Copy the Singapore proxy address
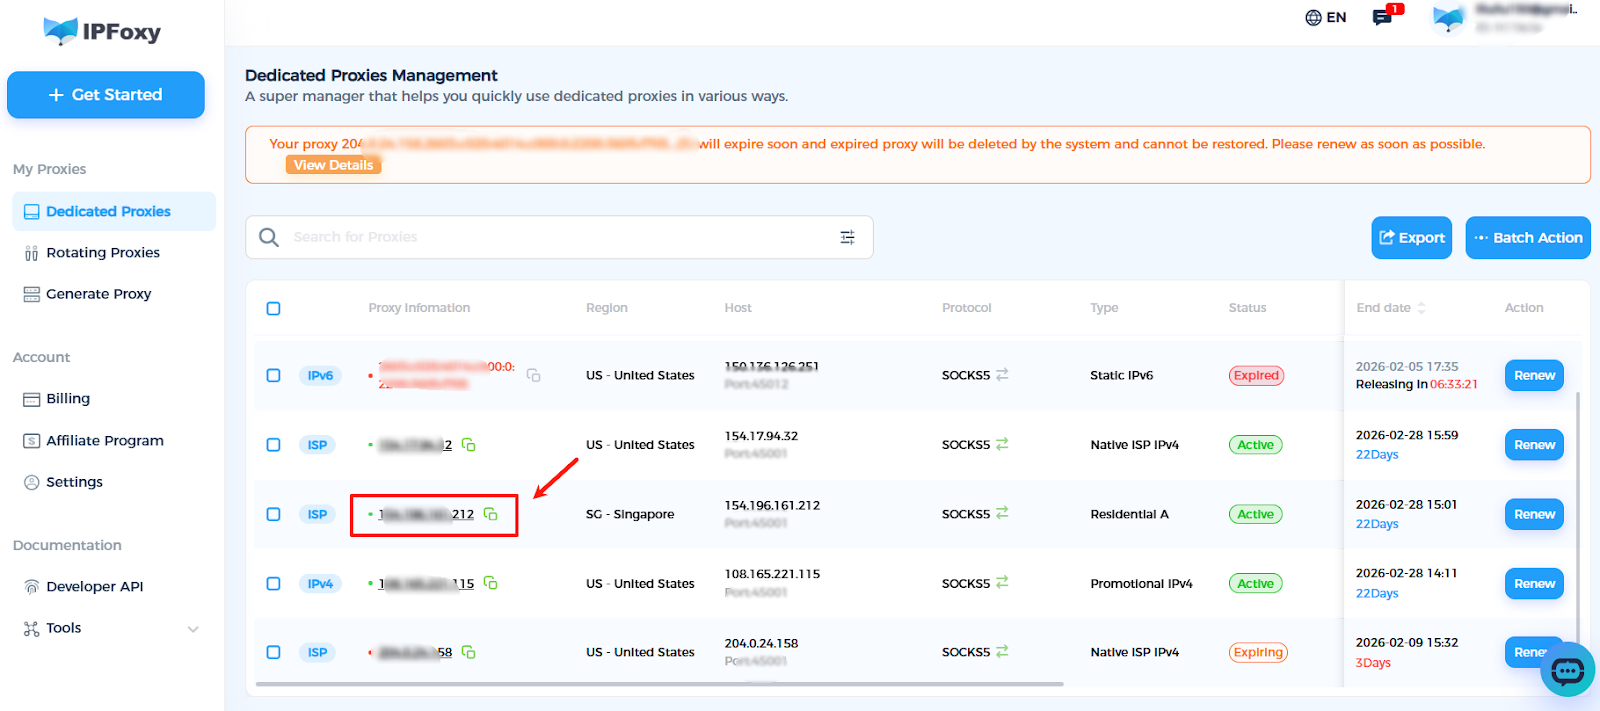The height and width of the screenshot is (711, 1600). click(491, 514)
